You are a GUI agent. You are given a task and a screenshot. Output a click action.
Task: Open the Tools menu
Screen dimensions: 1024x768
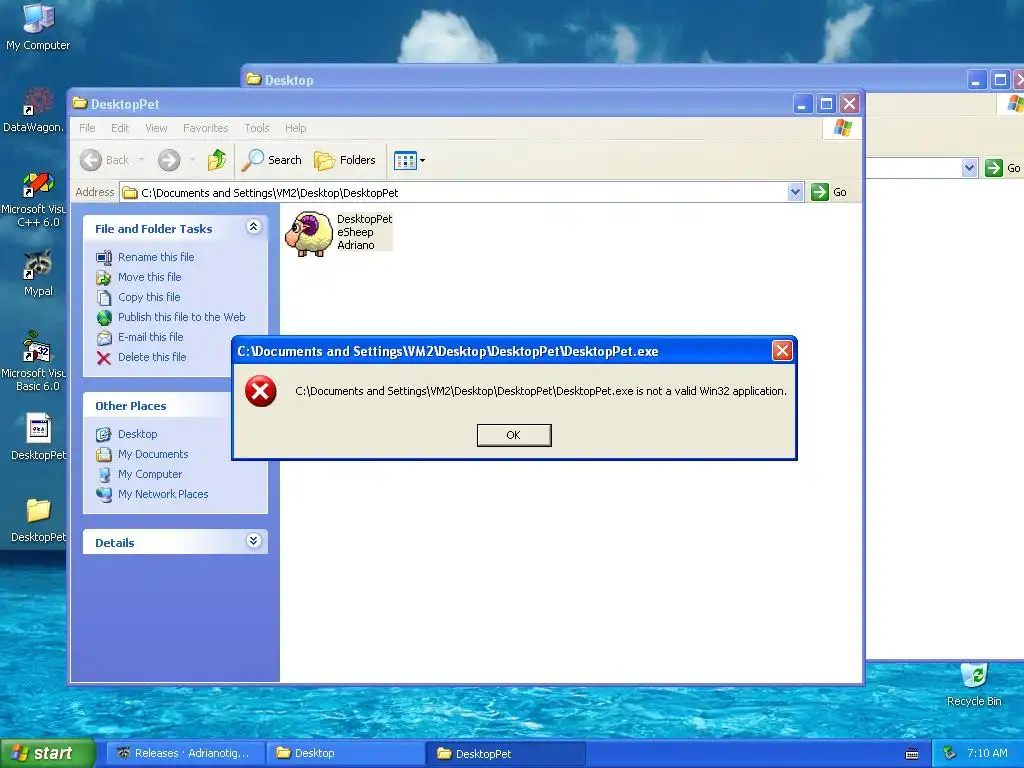(x=257, y=128)
